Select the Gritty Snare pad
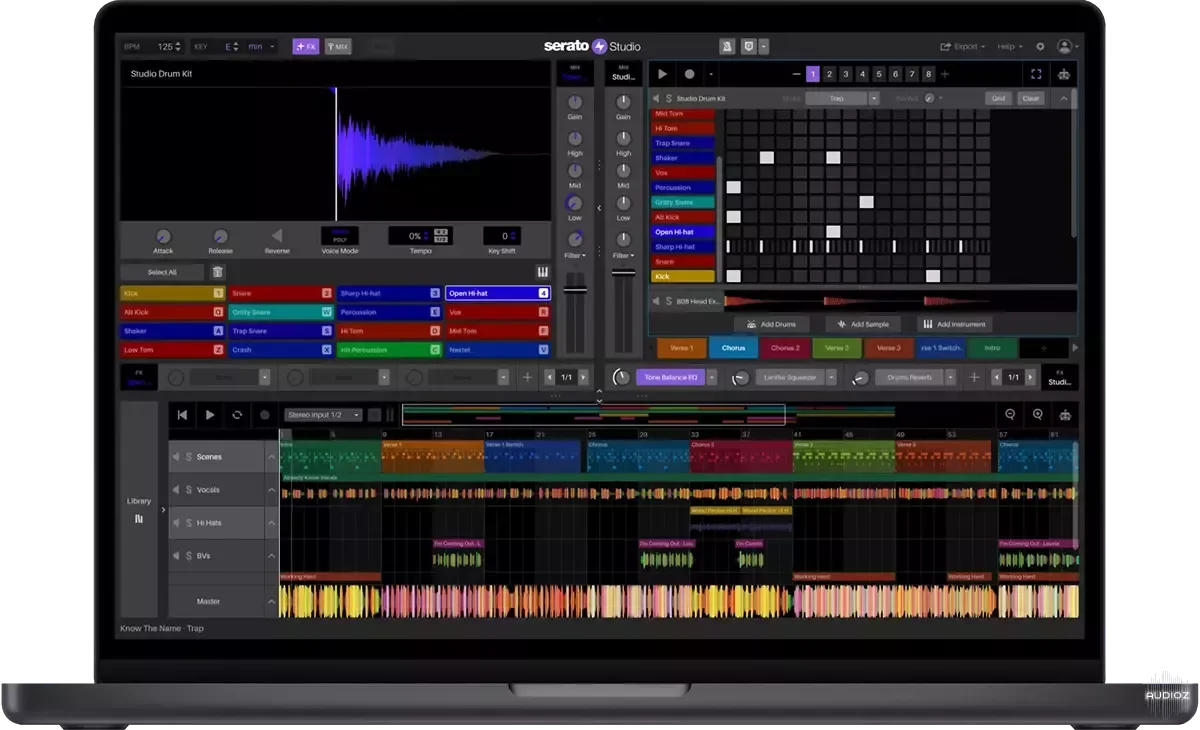Screen dimensions: 1200x730 click(281, 312)
